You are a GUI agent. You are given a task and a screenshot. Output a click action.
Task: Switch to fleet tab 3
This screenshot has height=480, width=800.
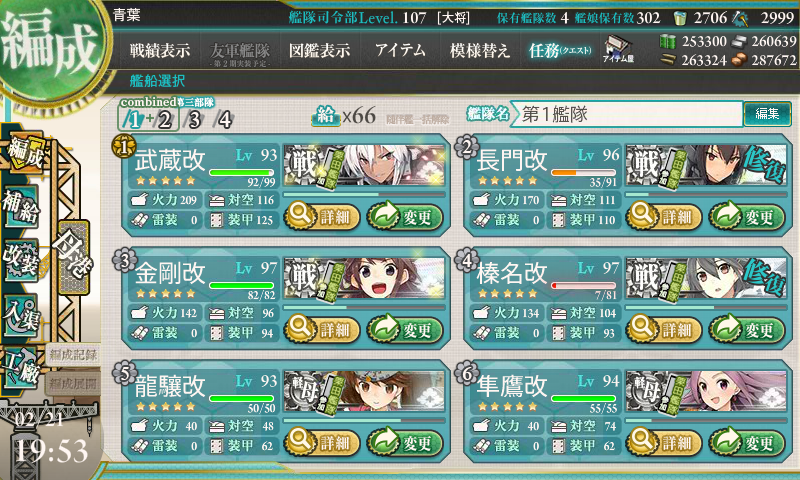(194, 120)
